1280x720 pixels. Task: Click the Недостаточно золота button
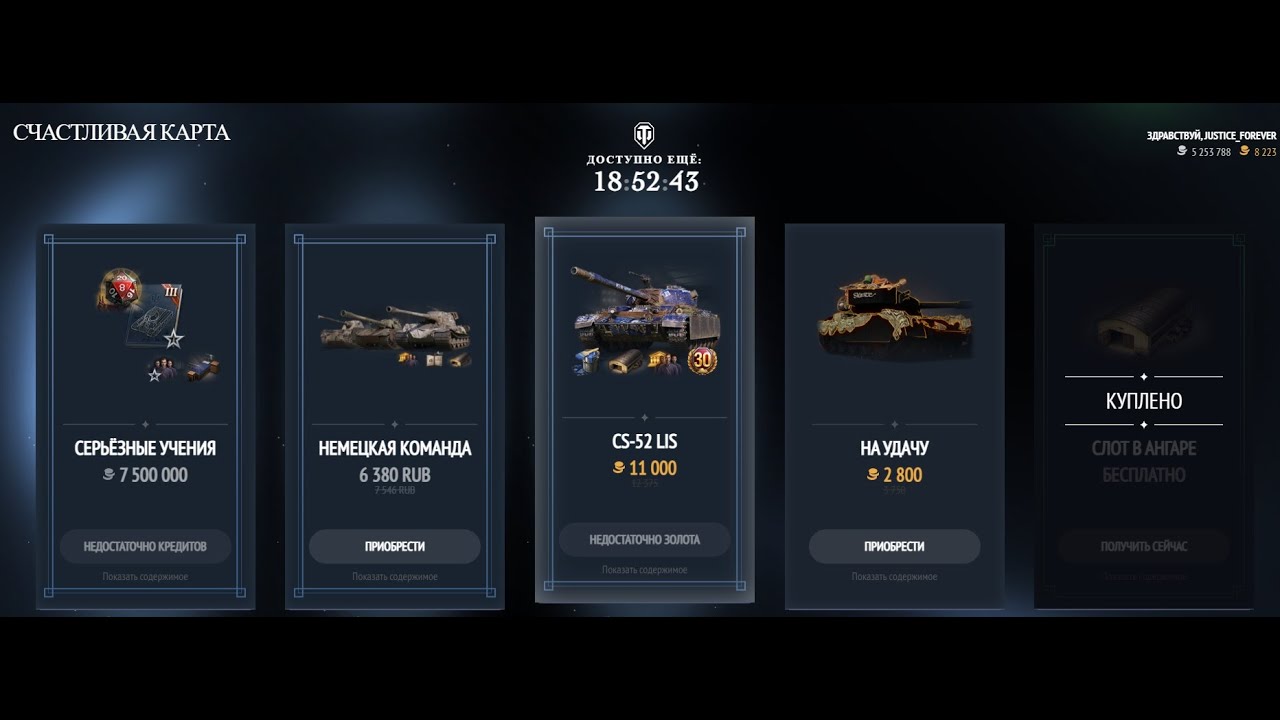(x=645, y=539)
